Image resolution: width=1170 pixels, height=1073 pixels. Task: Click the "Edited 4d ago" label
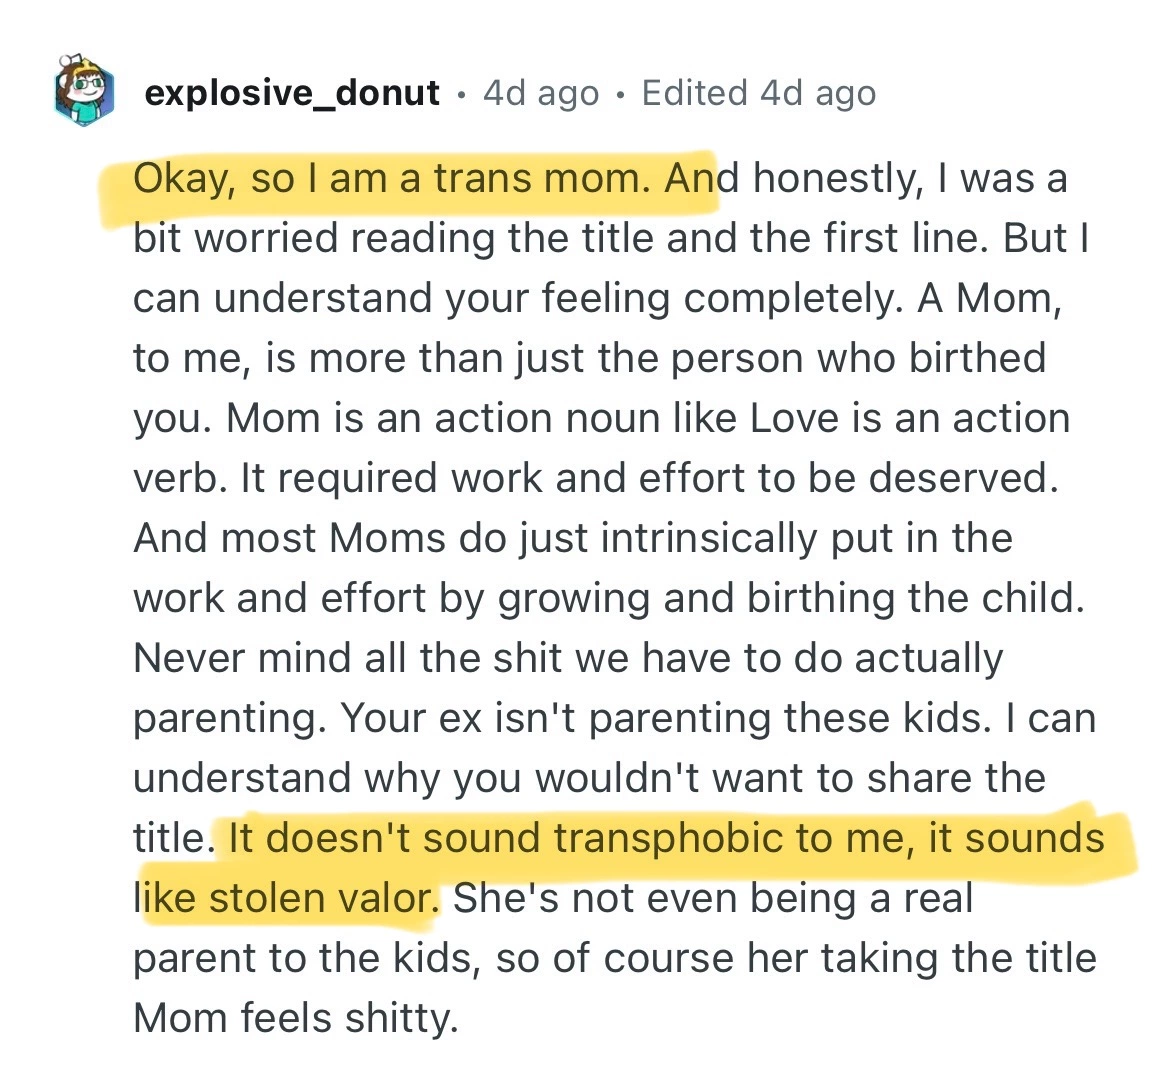[759, 93]
